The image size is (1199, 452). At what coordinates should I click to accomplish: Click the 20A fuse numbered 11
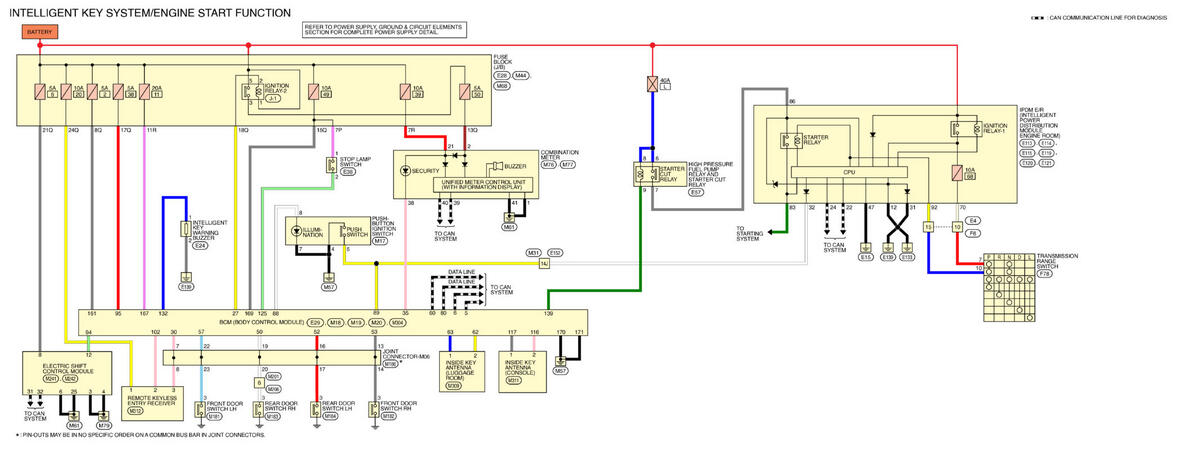coord(143,93)
